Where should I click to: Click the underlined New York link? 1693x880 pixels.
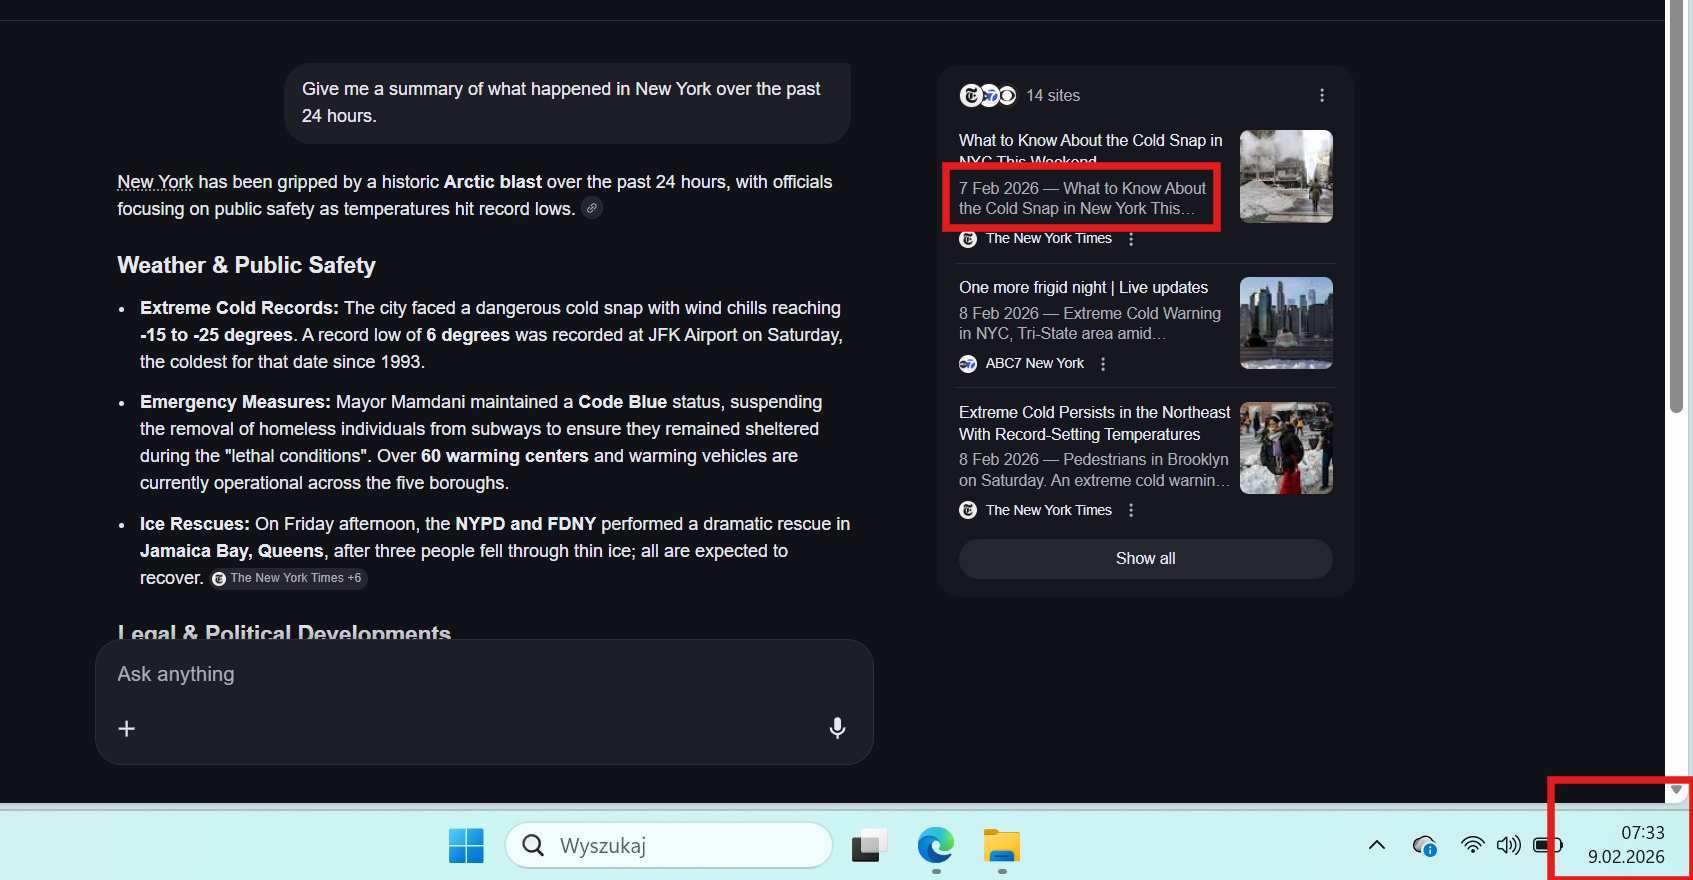pos(155,182)
